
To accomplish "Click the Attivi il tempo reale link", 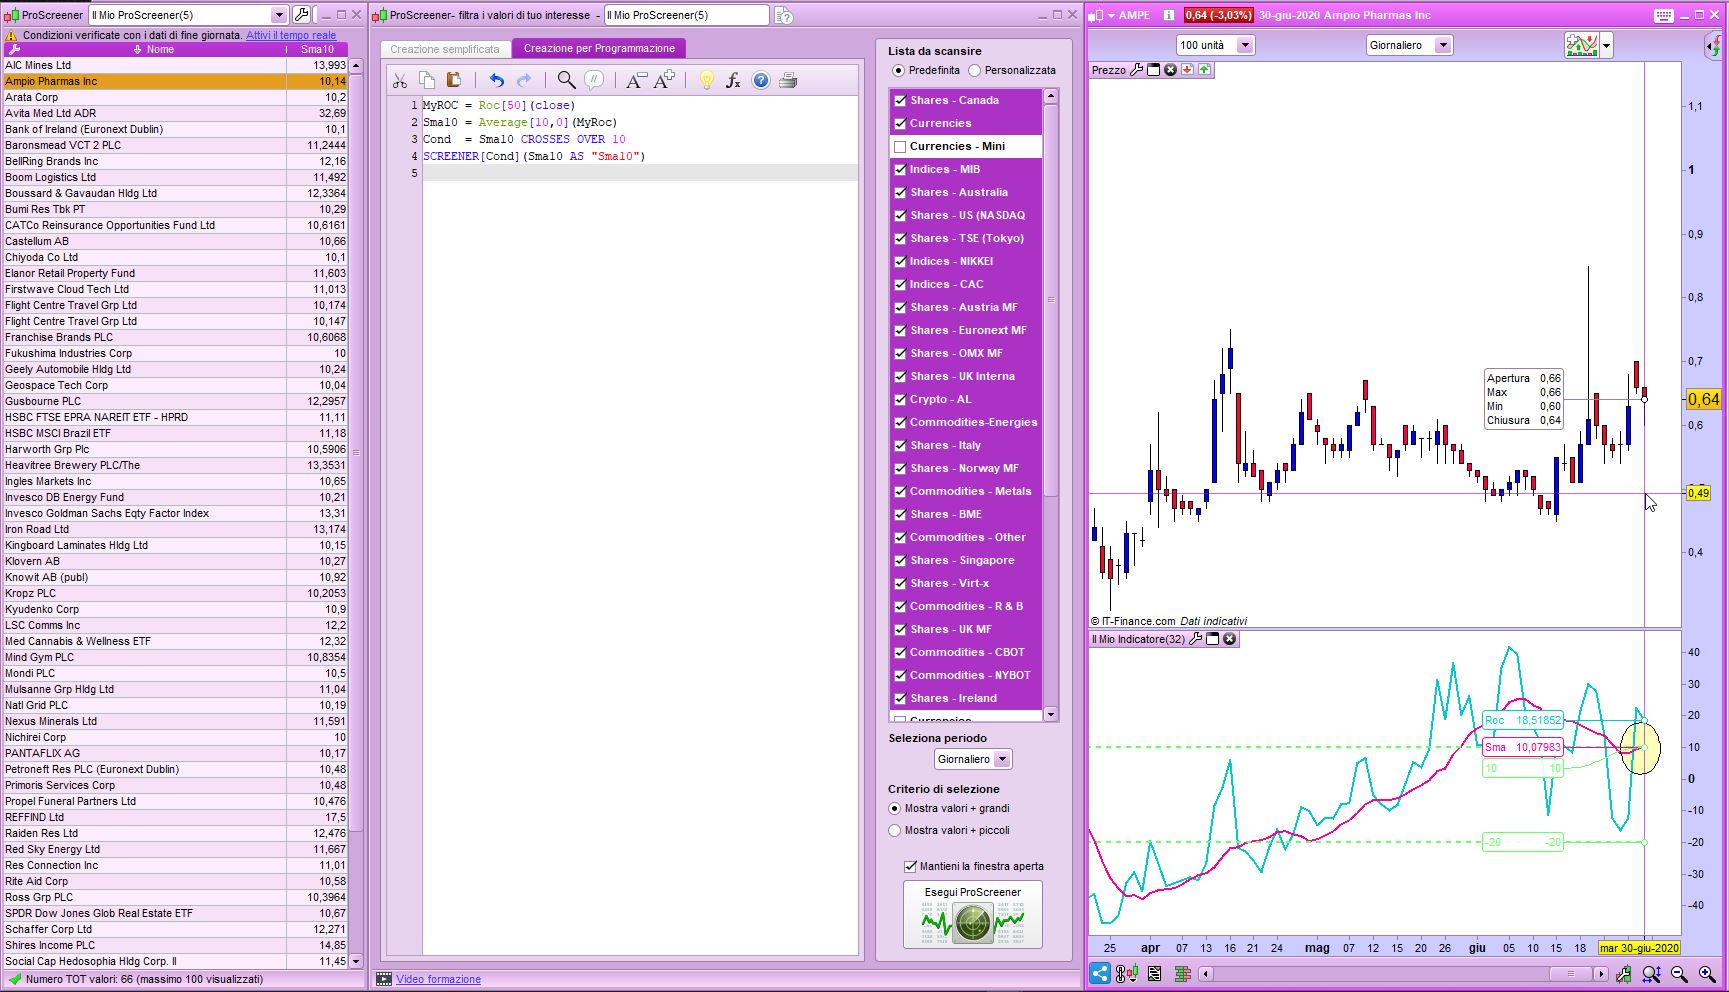I will pos(291,35).
